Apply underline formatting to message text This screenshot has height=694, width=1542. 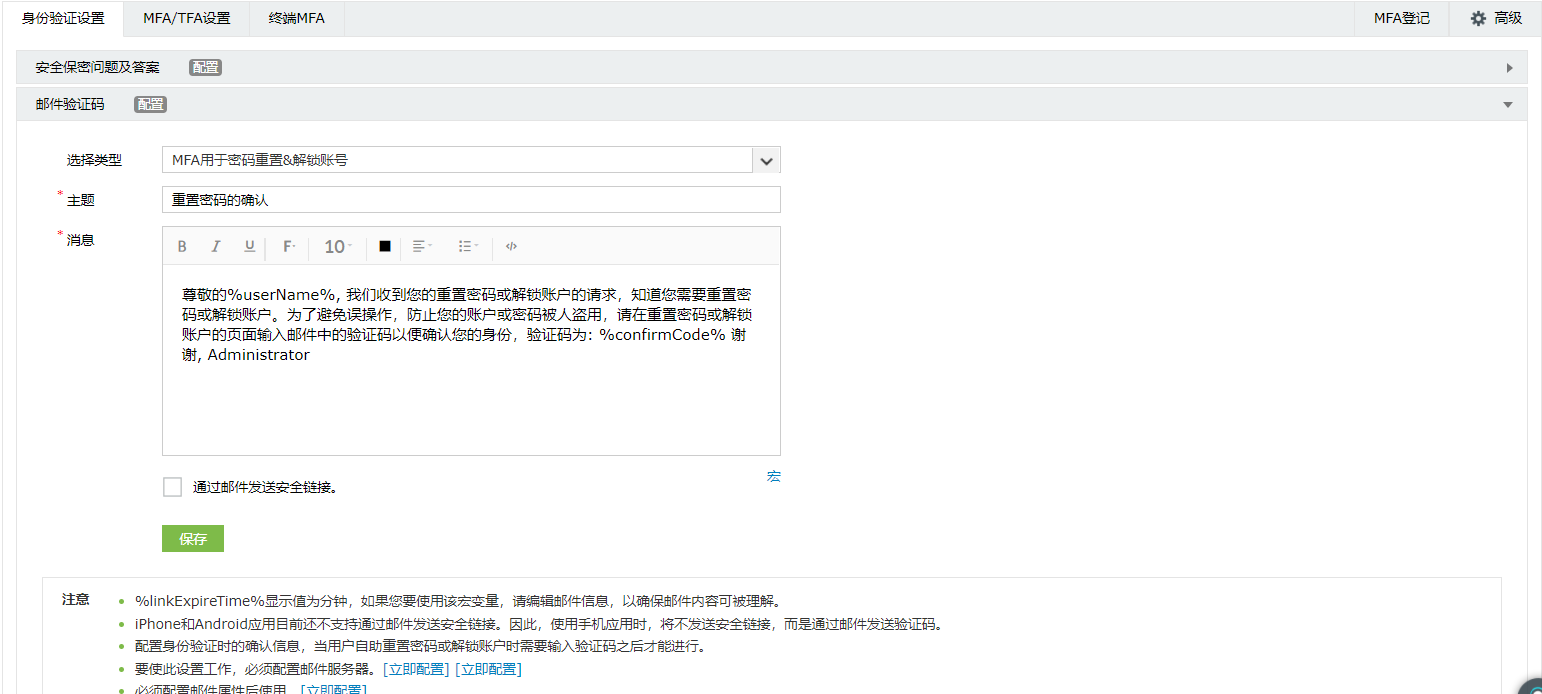249,246
